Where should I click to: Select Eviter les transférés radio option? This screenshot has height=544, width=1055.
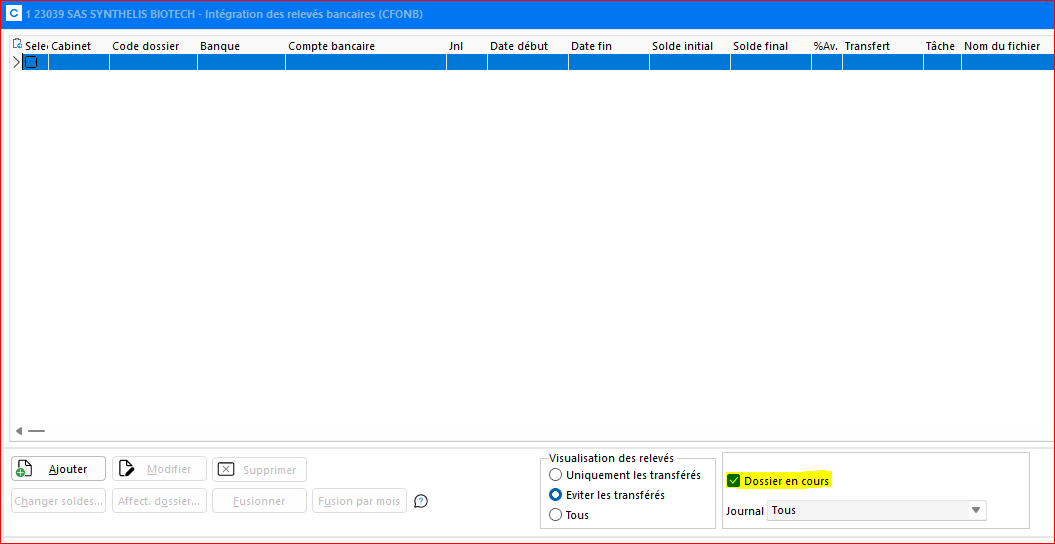(x=556, y=495)
